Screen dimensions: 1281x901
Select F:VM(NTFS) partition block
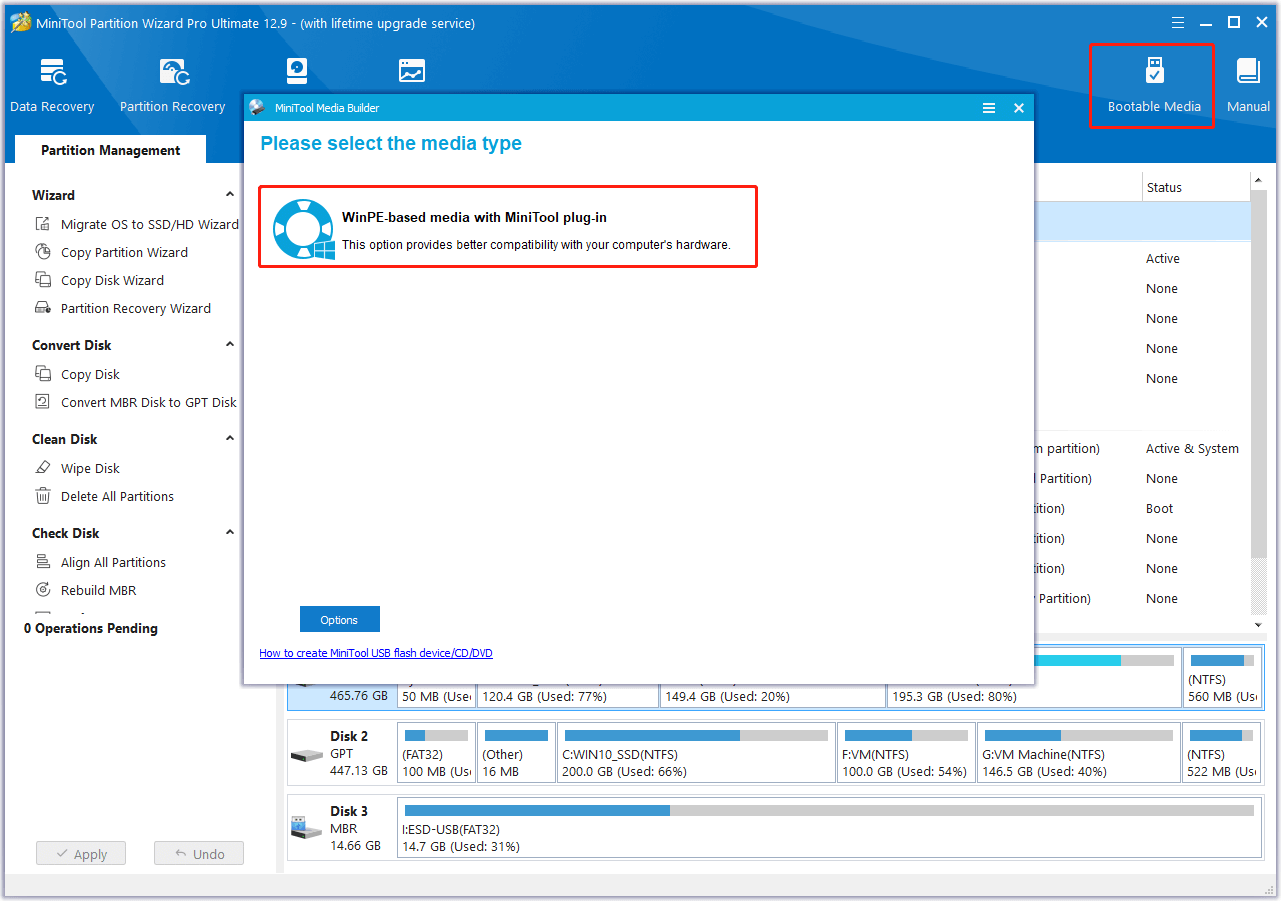point(906,753)
